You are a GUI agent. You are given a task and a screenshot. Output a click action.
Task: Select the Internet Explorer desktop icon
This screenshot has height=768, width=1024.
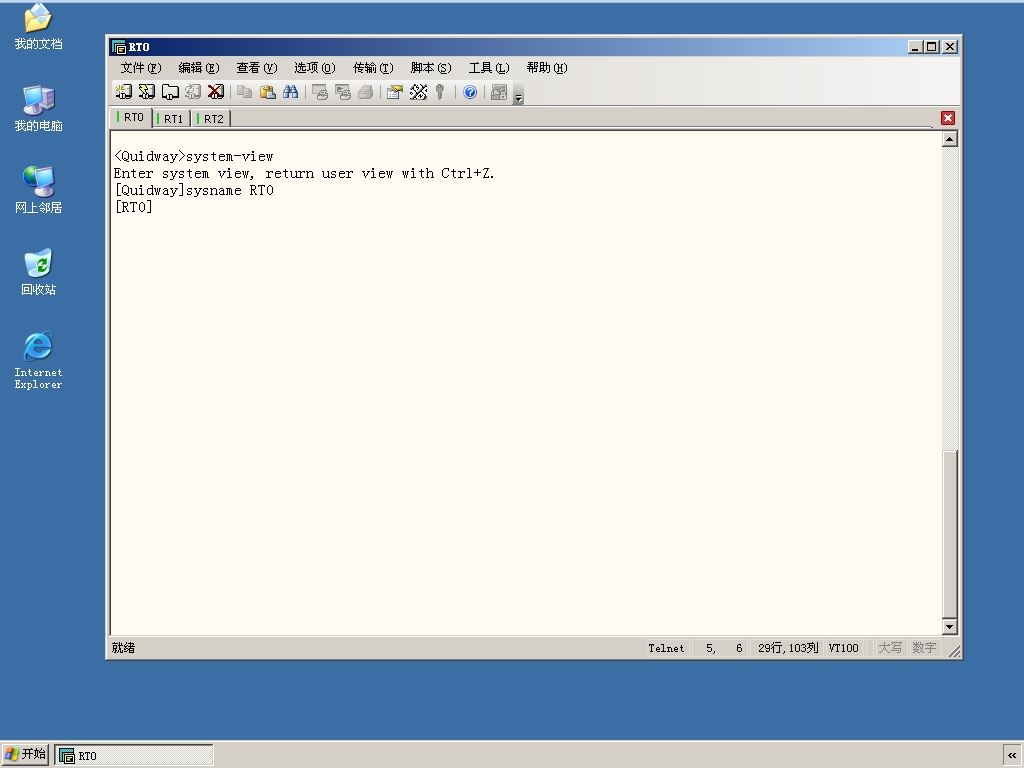38,360
